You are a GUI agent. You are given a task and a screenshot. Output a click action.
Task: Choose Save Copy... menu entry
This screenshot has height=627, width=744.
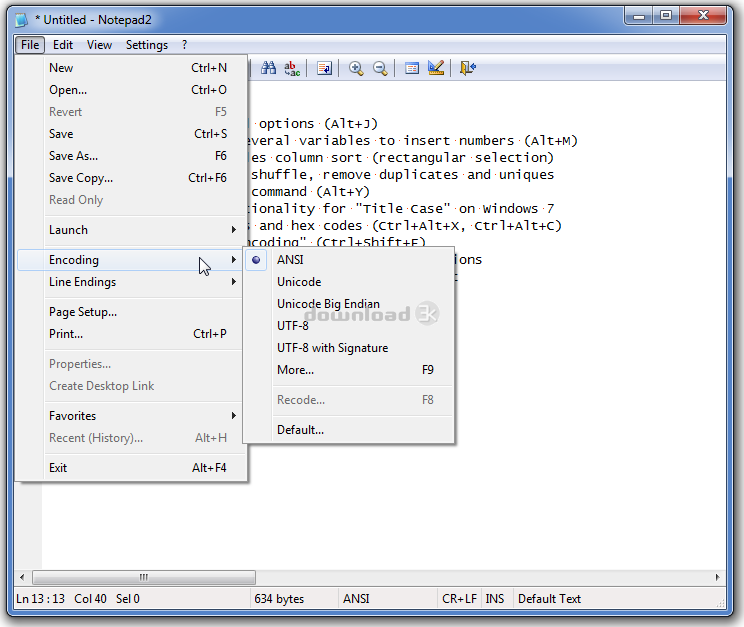point(131,178)
